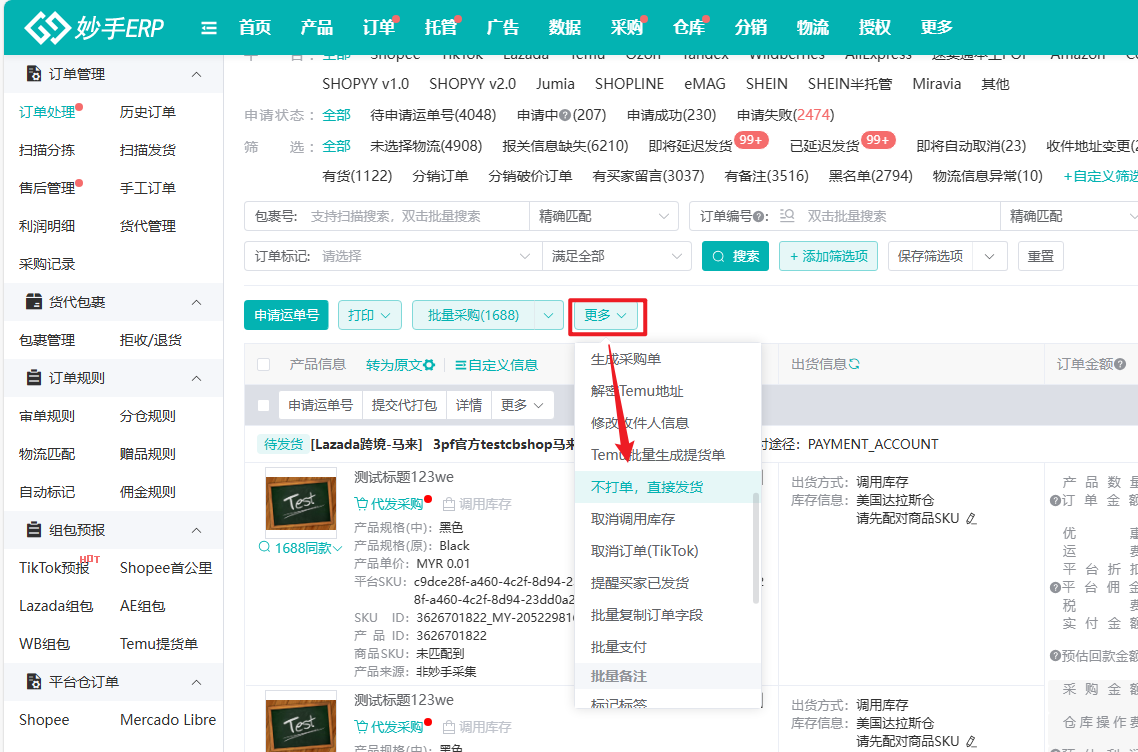Click first product's 调用库存 icon
This screenshot has width=1138, height=752.
[449, 504]
